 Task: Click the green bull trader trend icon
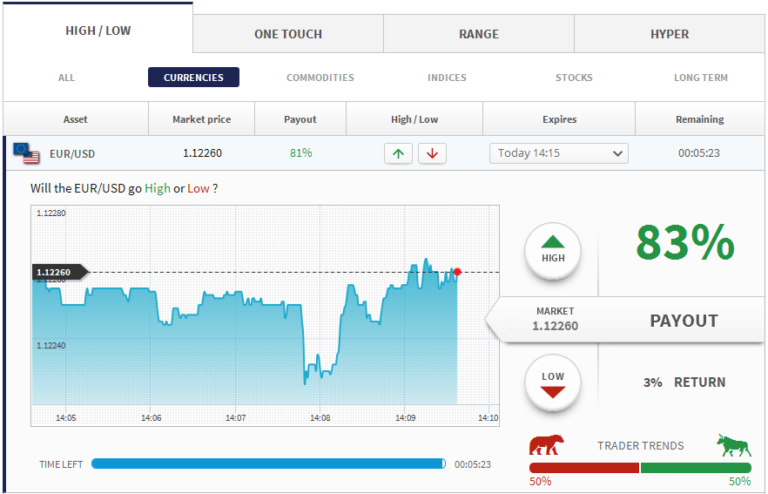(x=733, y=445)
